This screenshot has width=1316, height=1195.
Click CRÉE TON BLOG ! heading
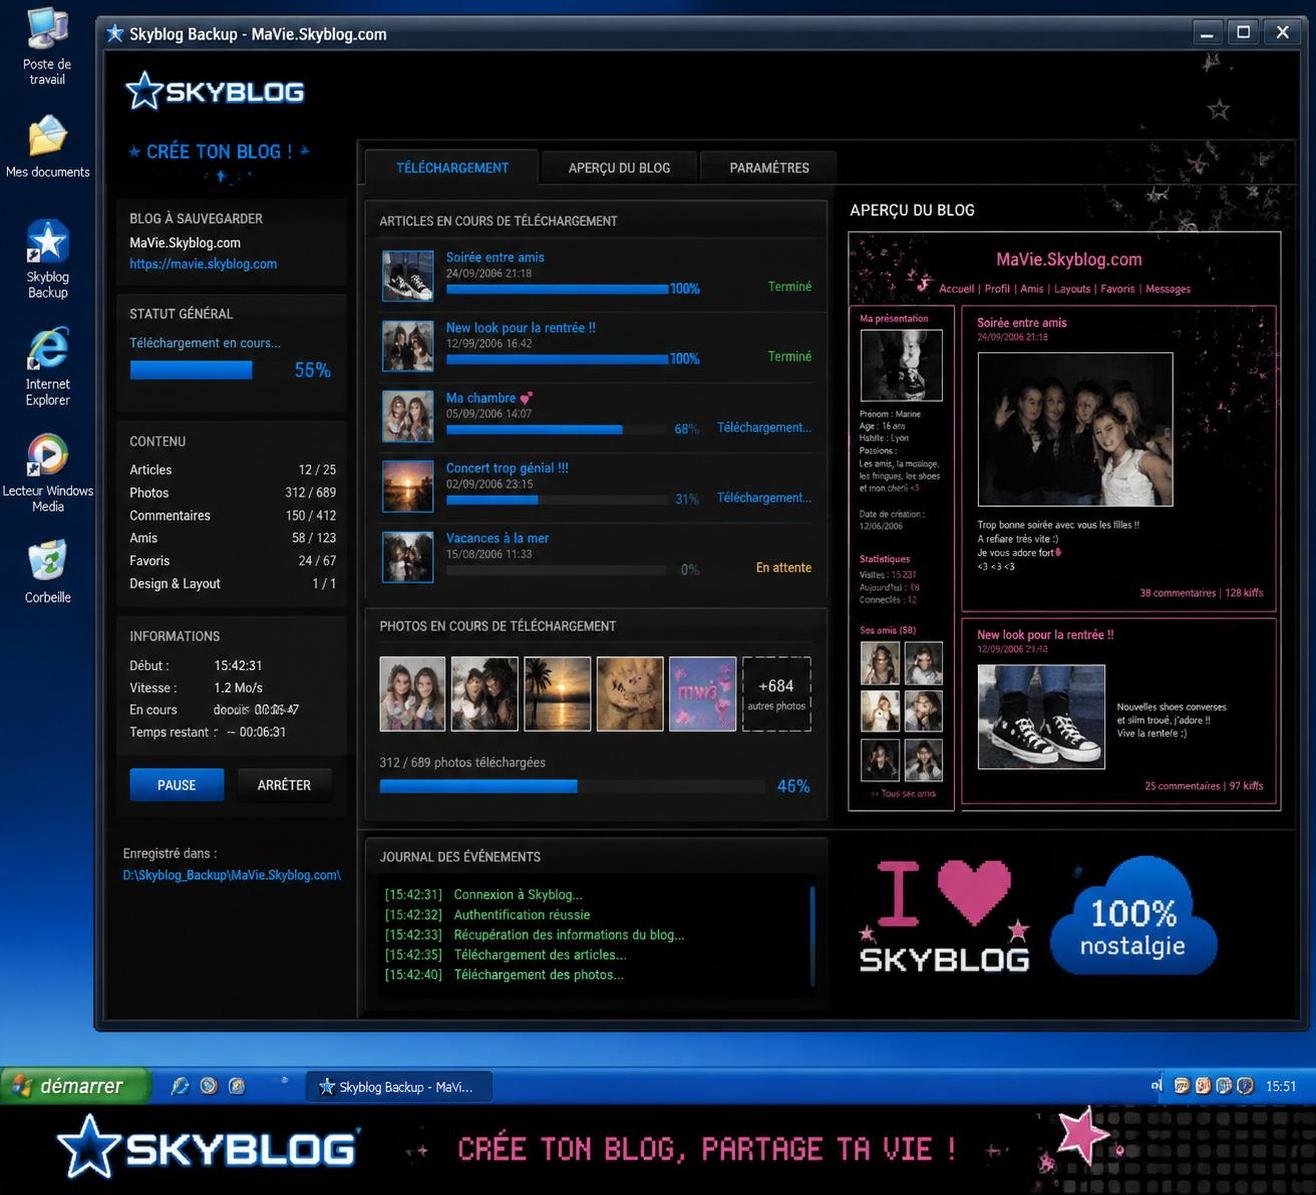(219, 152)
